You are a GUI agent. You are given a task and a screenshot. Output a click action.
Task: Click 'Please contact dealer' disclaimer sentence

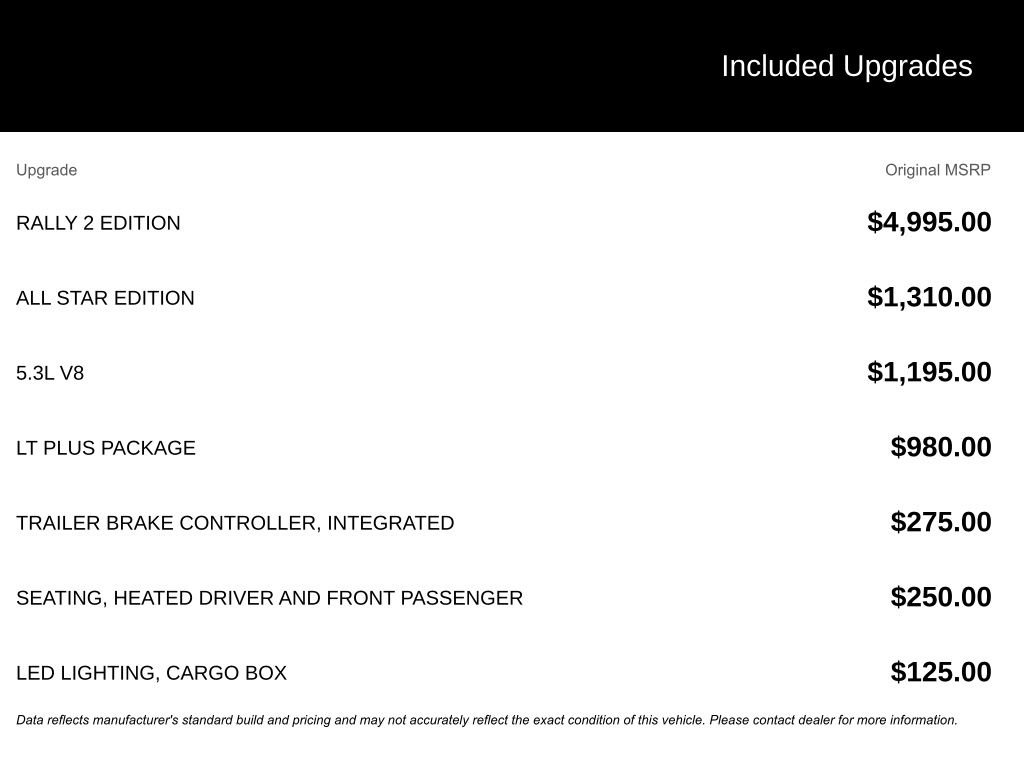click(x=833, y=720)
